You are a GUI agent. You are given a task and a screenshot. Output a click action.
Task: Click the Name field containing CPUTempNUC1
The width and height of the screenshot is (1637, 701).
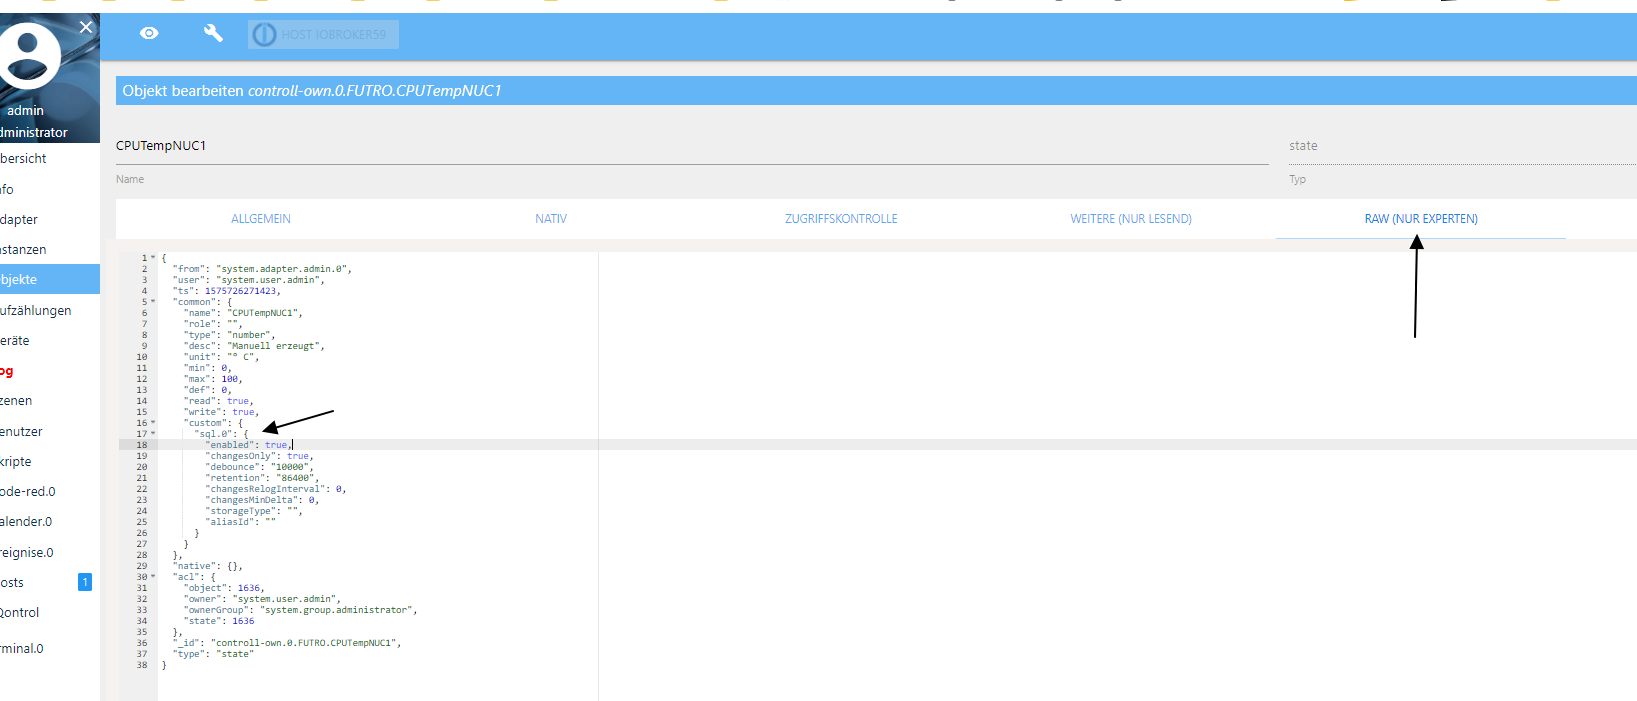692,146
